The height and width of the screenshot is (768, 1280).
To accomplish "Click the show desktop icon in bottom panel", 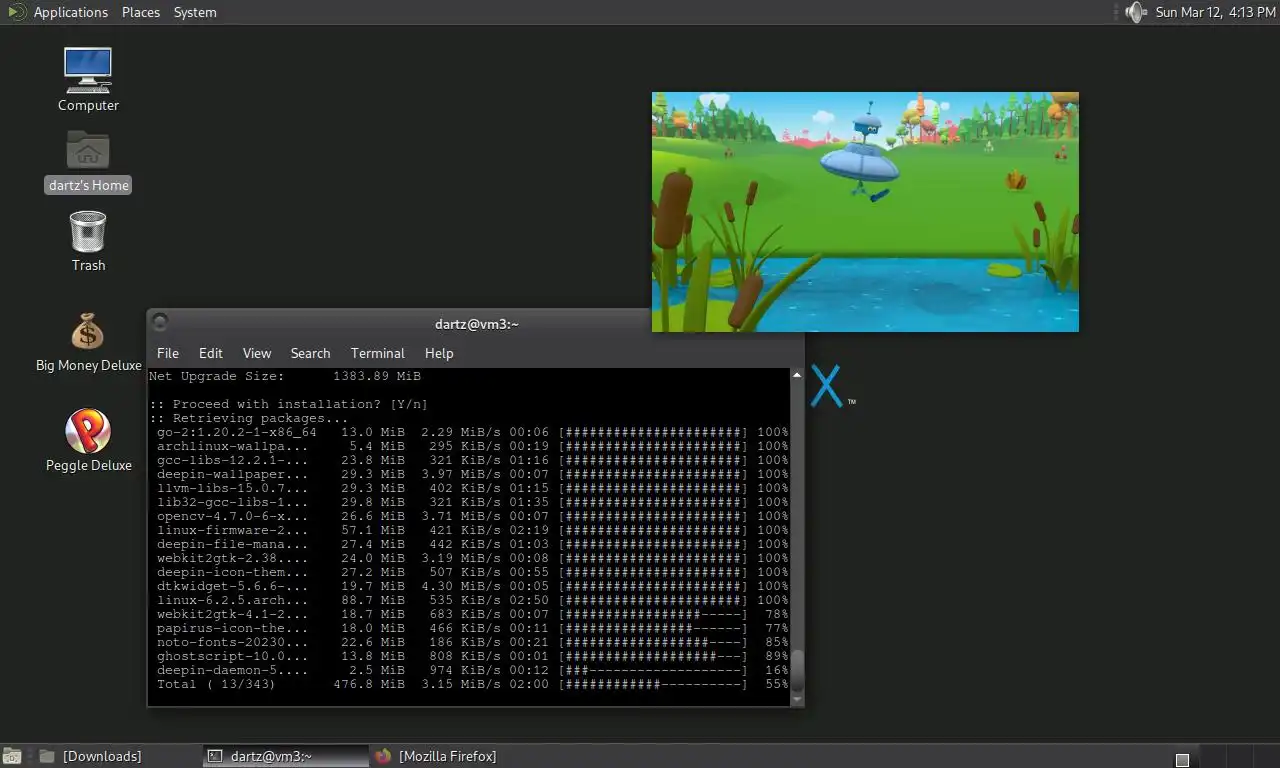I will pos(12,756).
